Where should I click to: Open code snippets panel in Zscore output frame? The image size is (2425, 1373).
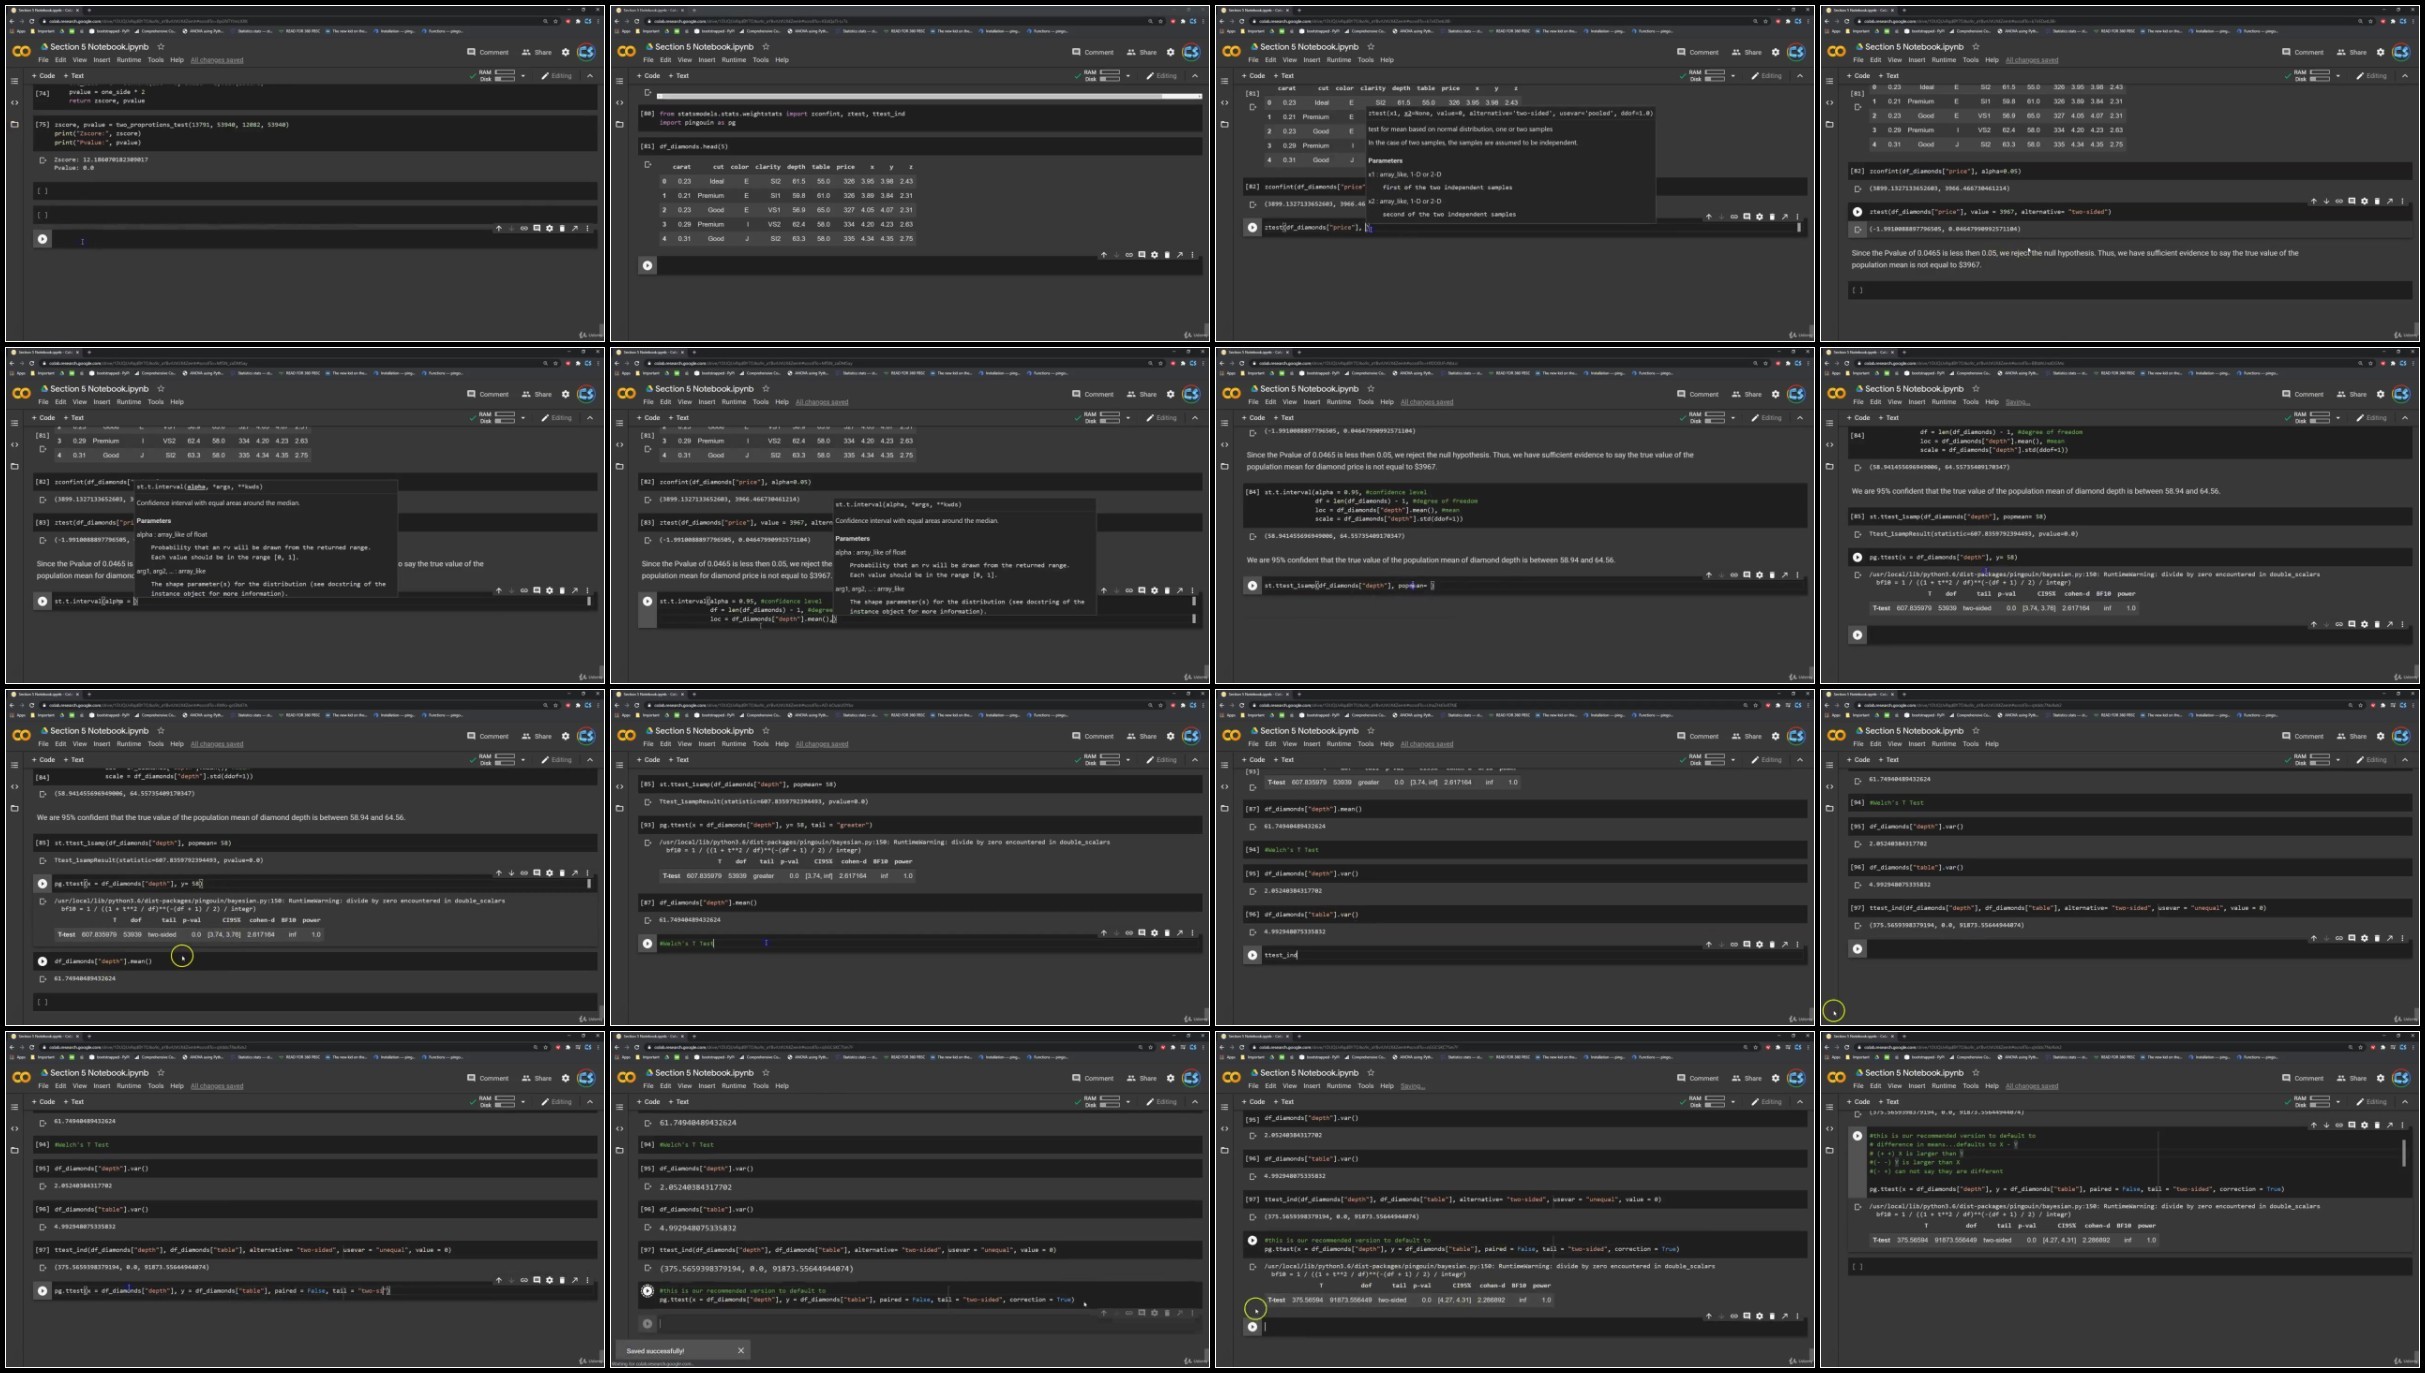pos(14,102)
